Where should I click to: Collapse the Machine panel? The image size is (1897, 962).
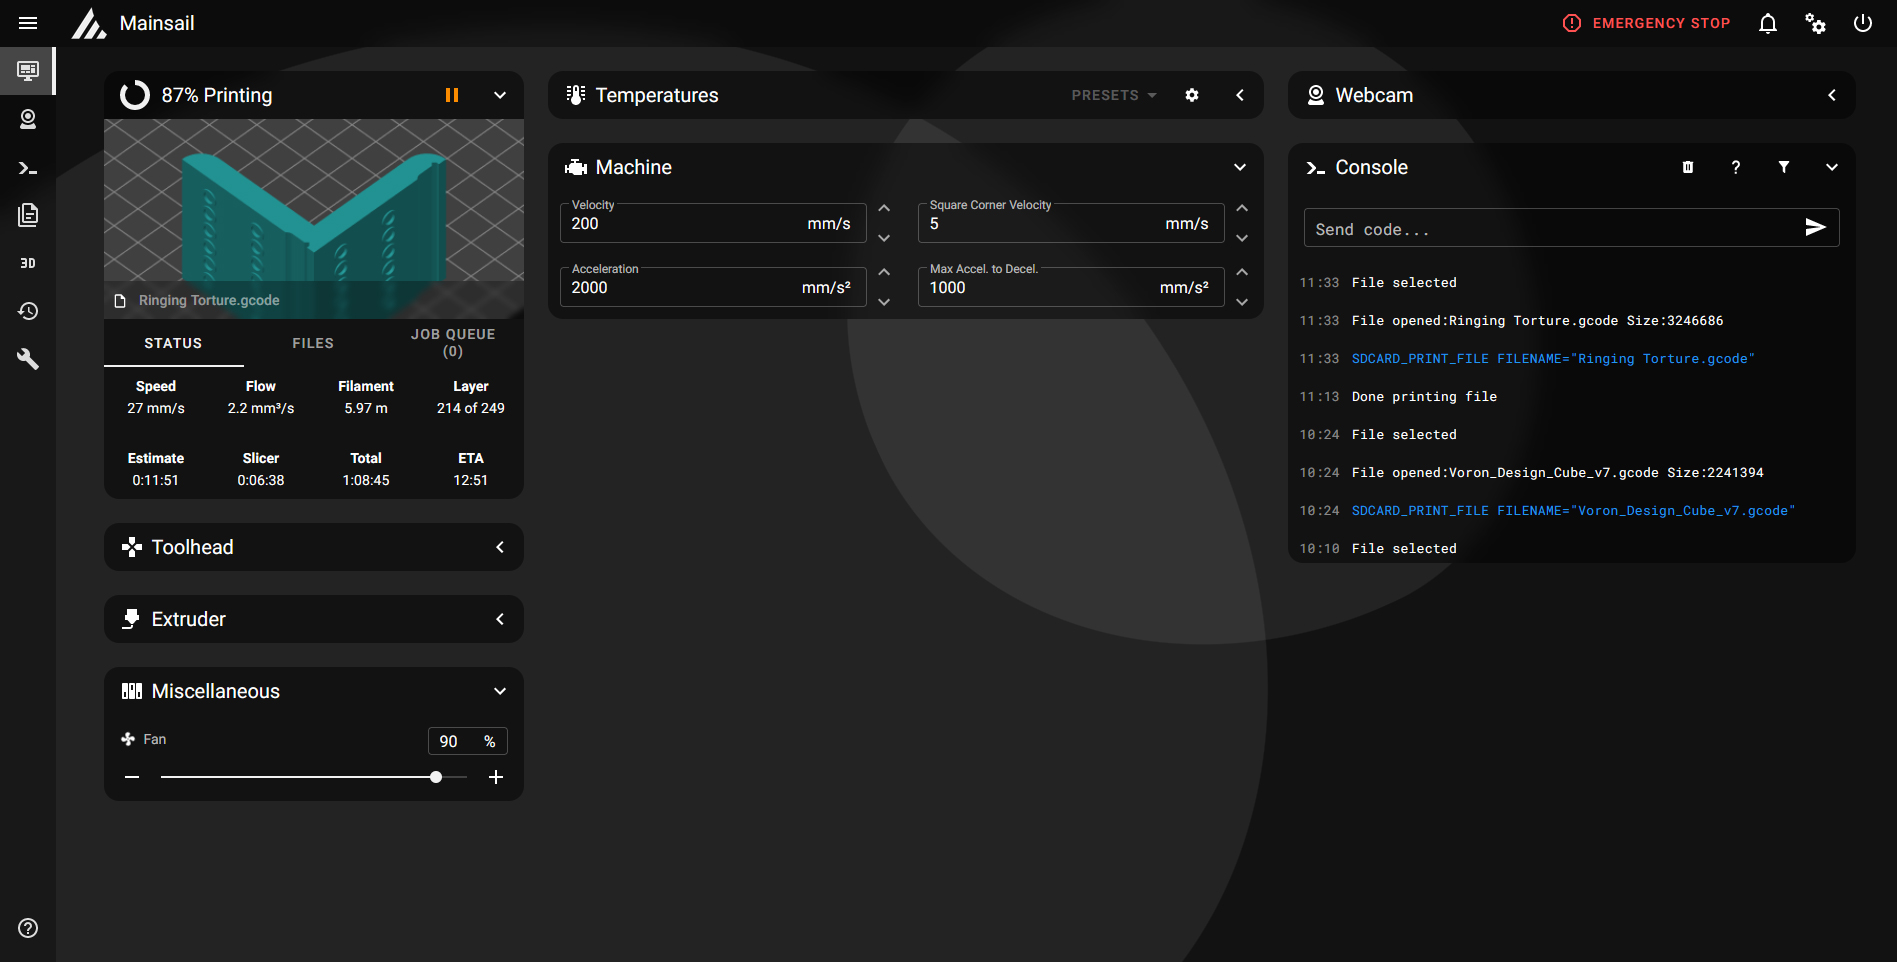point(1240,167)
